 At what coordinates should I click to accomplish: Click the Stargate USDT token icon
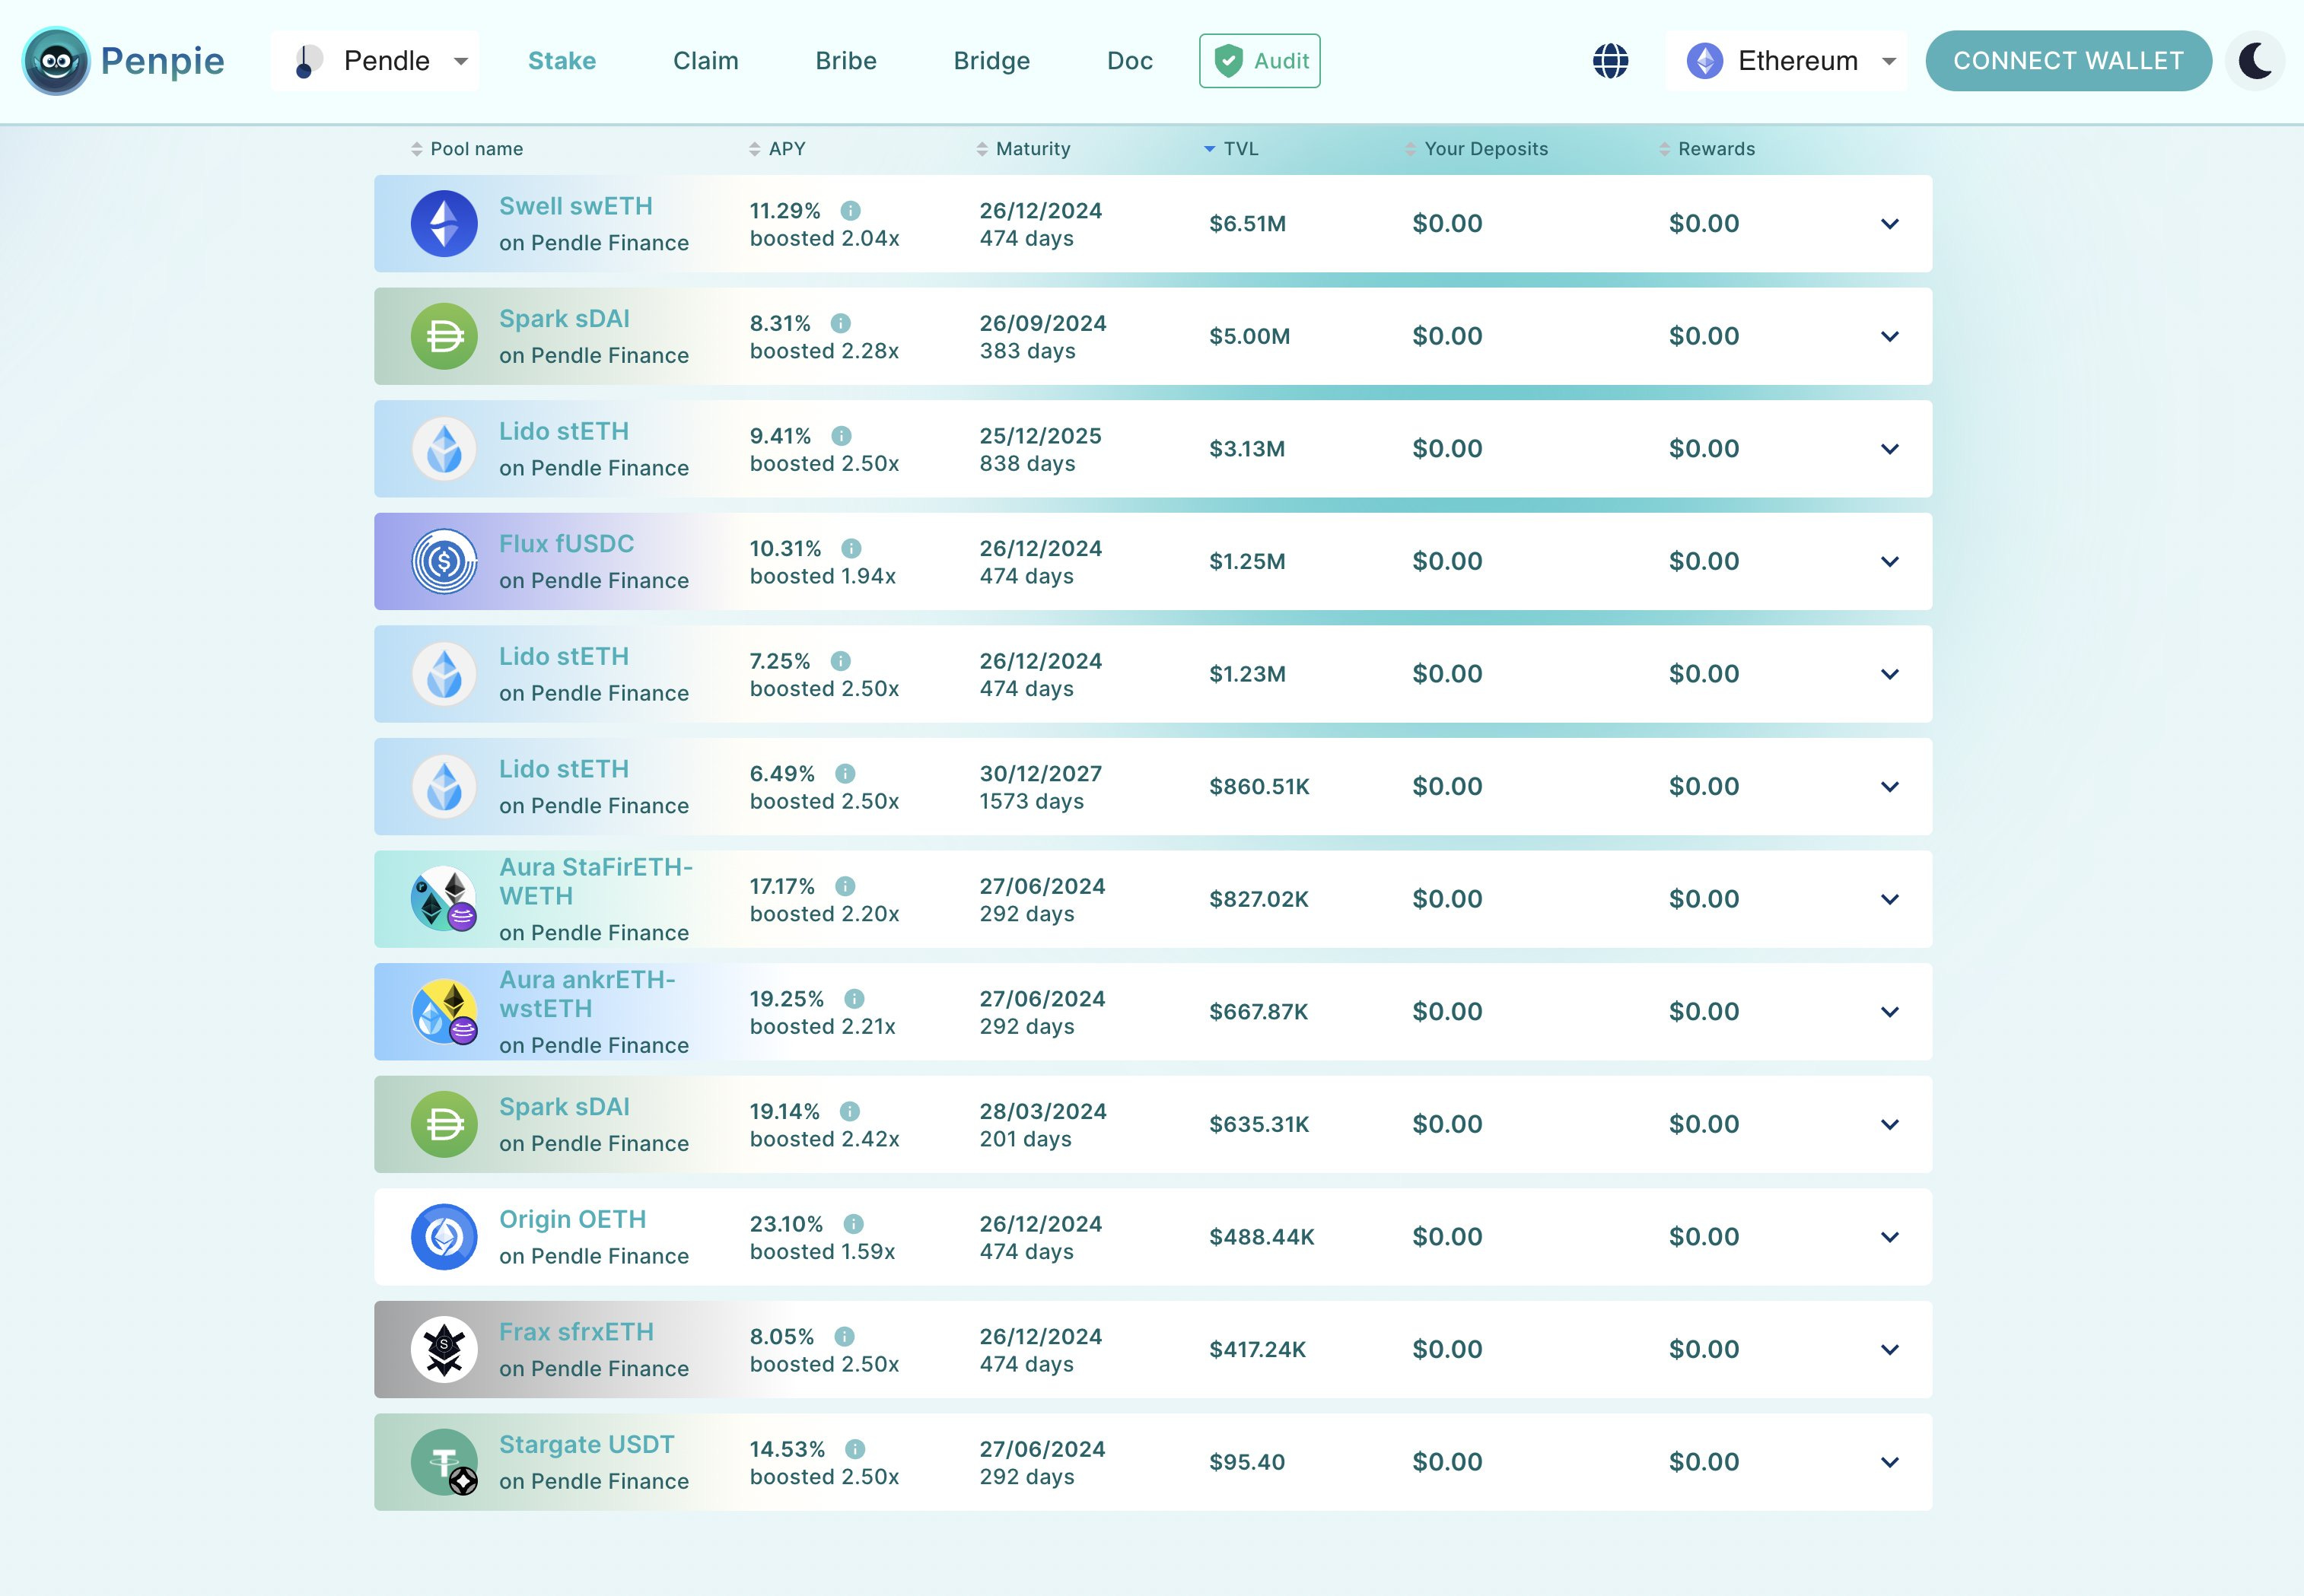pos(444,1462)
